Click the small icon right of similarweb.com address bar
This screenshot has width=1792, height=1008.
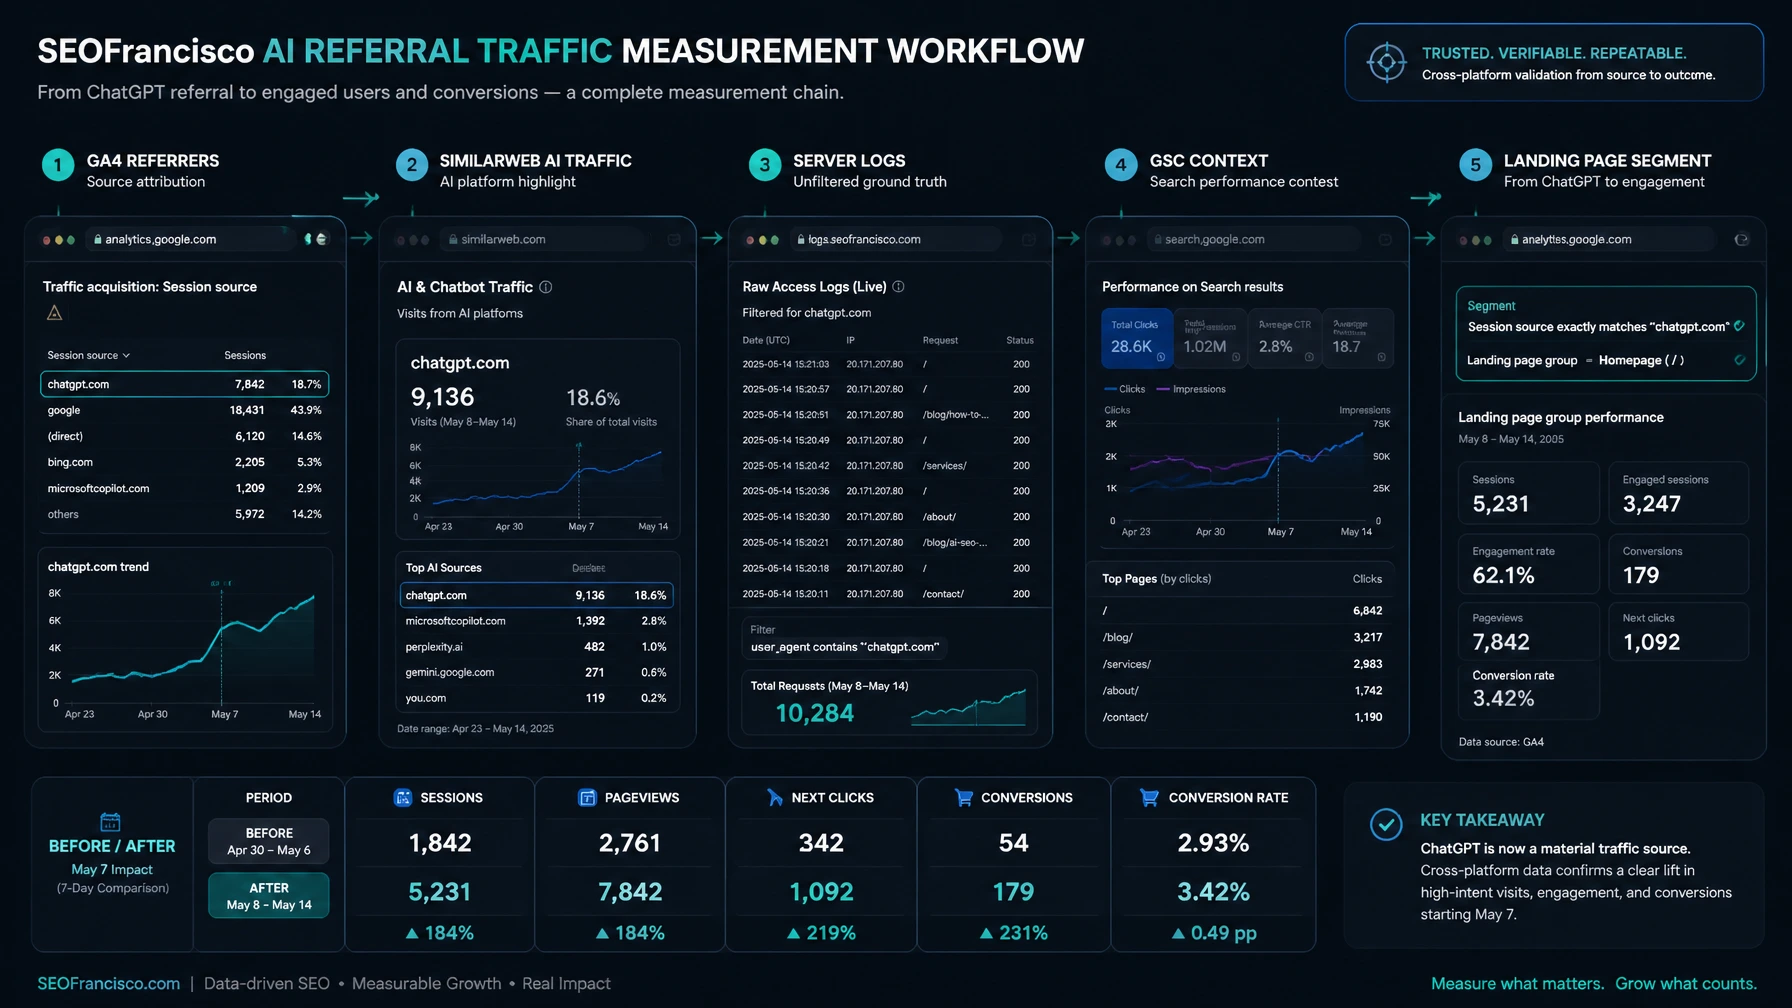pyautogui.click(x=674, y=240)
